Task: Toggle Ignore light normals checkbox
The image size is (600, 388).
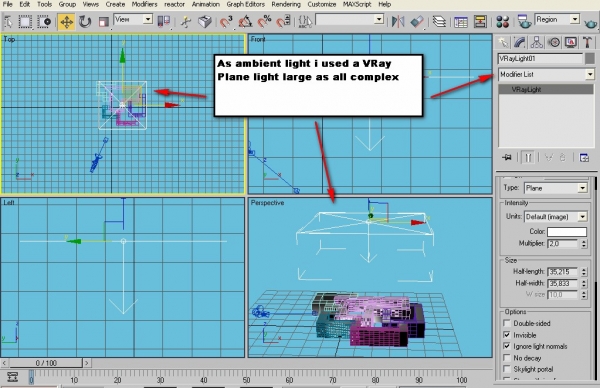Action: [507, 346]
